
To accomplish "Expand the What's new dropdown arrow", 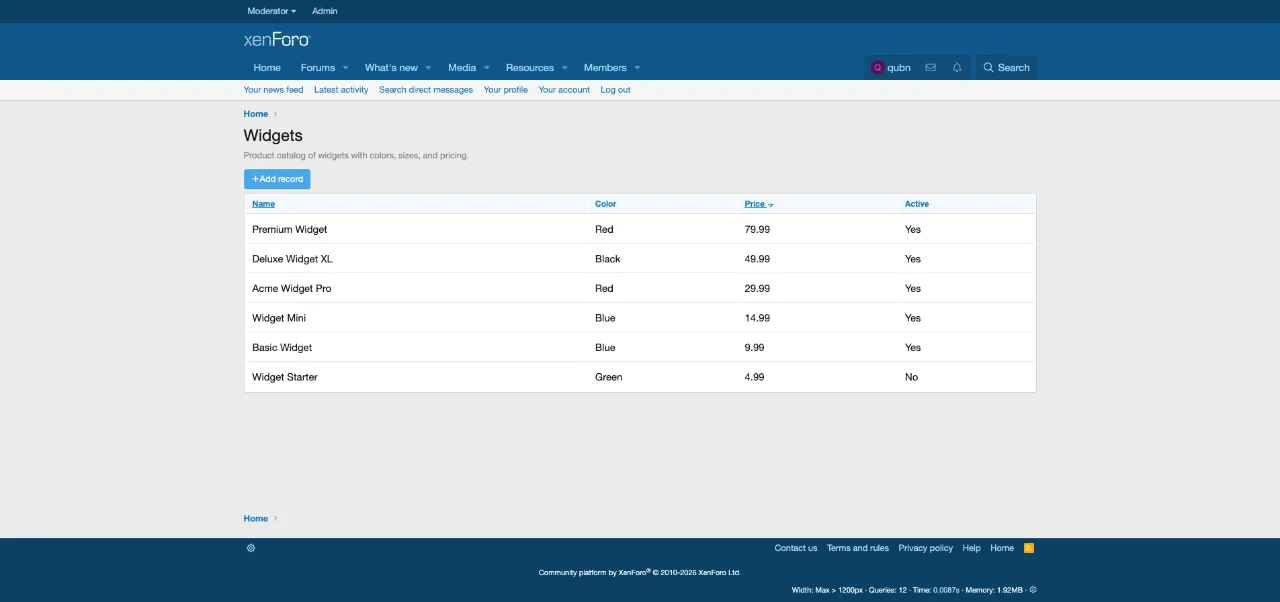I will click(x=428, y=68).
